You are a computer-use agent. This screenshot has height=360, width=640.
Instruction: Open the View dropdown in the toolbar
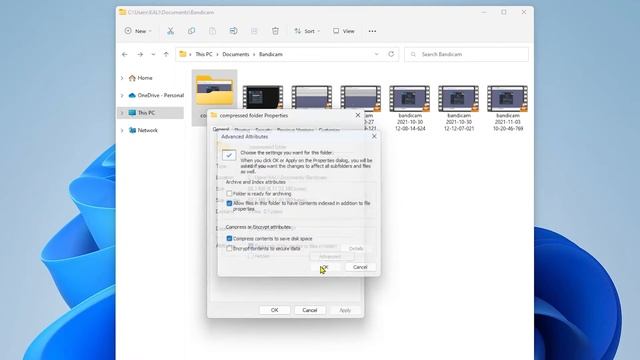[x=344, y=31]
